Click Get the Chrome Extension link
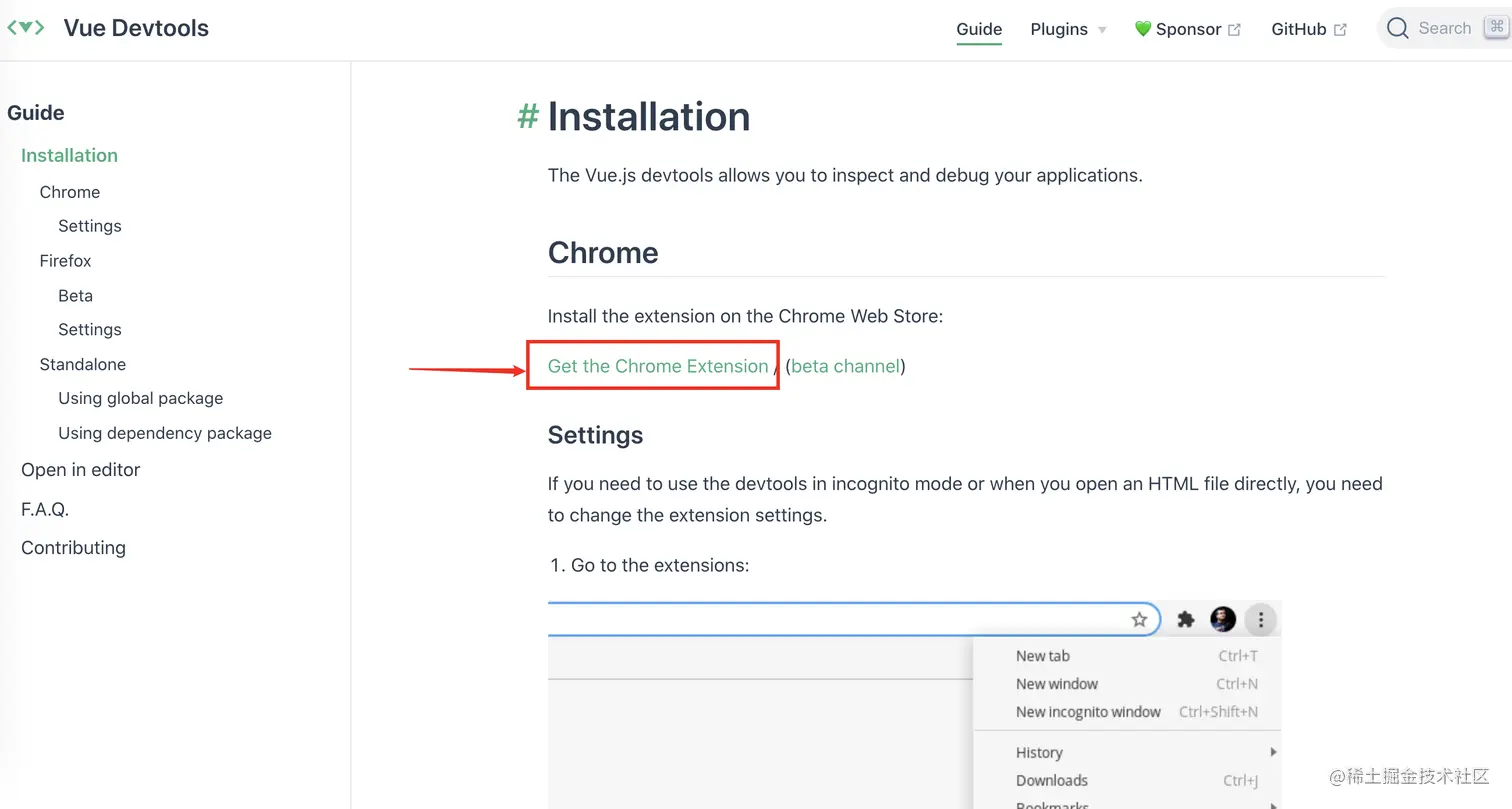This screenshot has width=1512, height=809. coord(657,366)
